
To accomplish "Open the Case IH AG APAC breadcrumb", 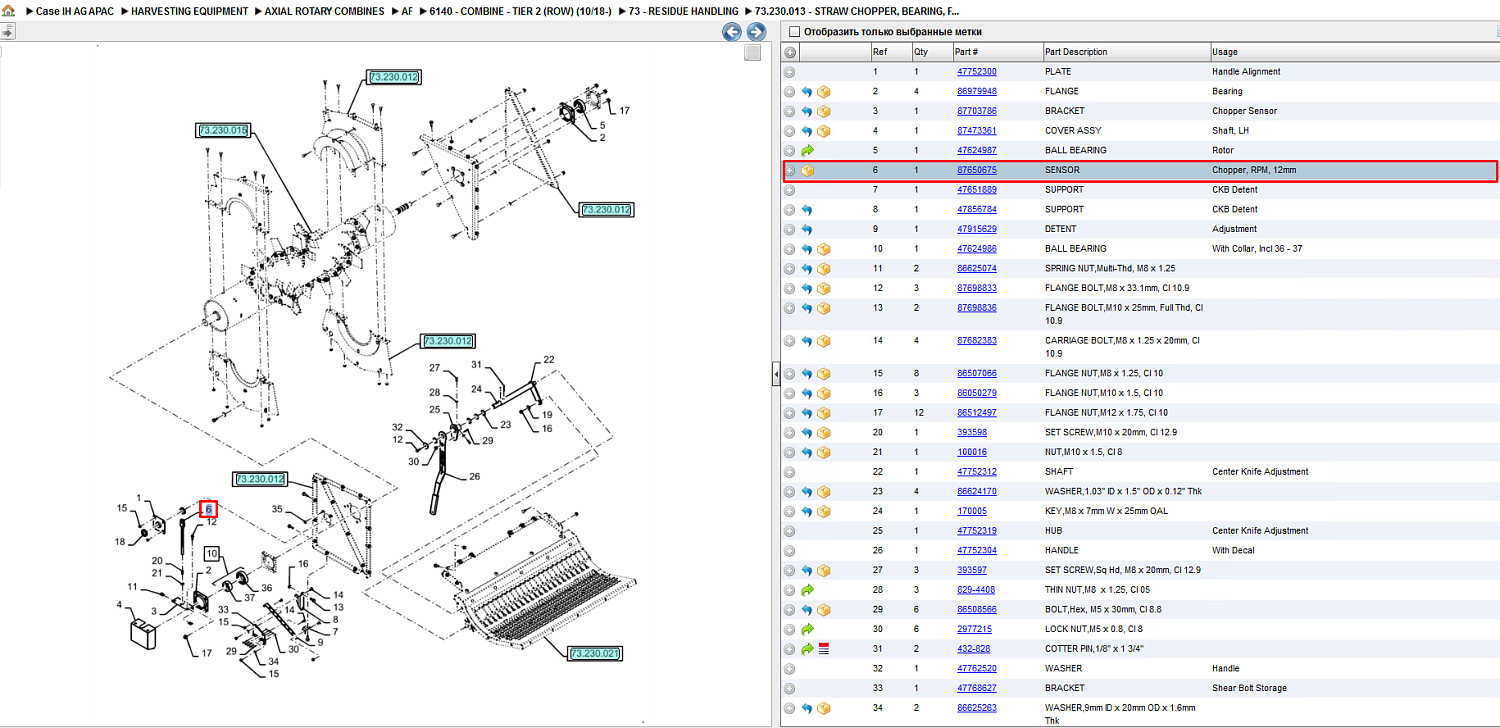I will 75,11.
